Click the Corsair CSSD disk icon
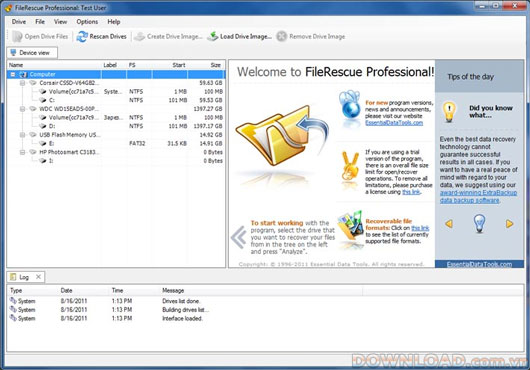The image size is (530, 370). pyautogui.click(x=33, y=83)
